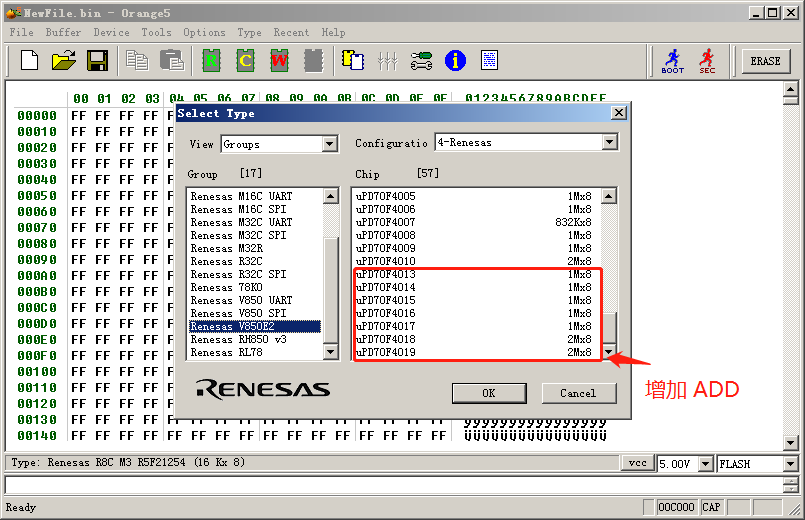Select chip uPD70F4015 in the list
Viewport: 805px width, 520px height.
(x=386, y=301)
